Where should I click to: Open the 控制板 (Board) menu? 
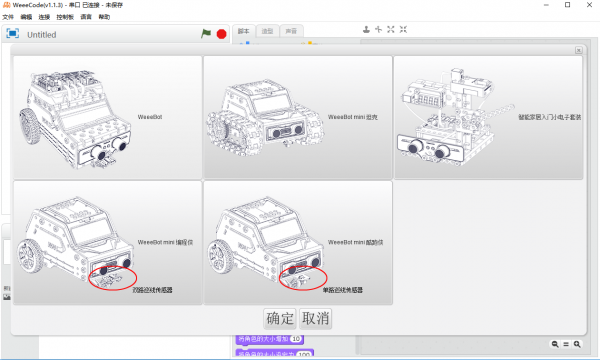[x=65, y=17]
